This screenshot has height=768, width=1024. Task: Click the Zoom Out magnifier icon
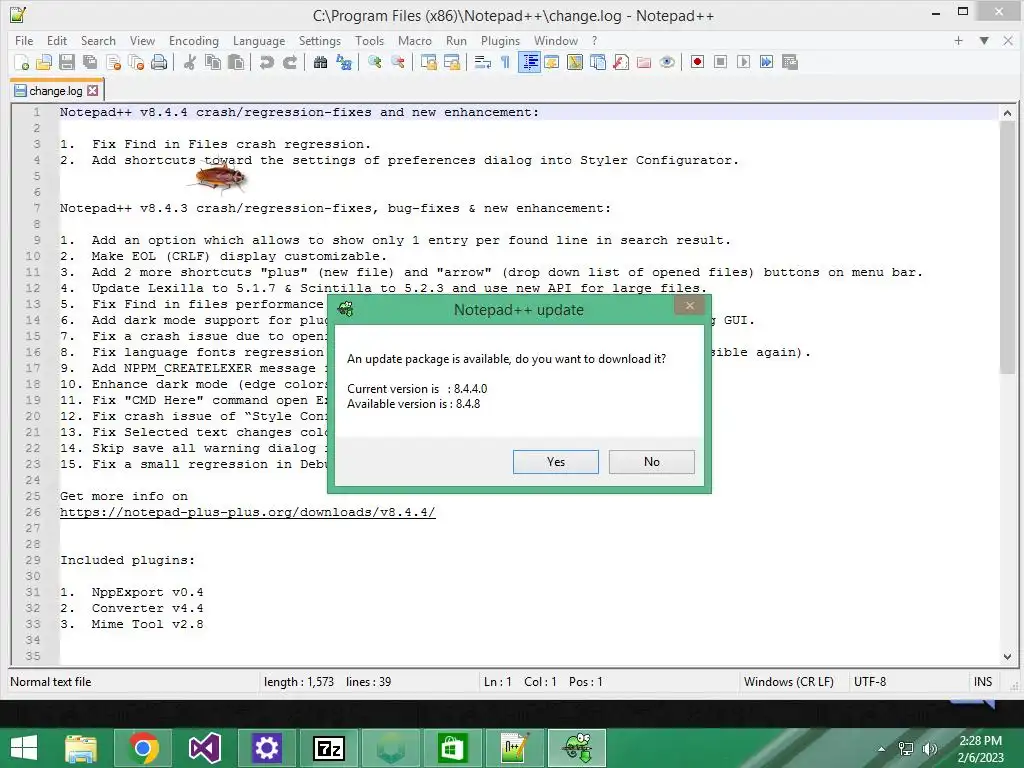(397, 62)
